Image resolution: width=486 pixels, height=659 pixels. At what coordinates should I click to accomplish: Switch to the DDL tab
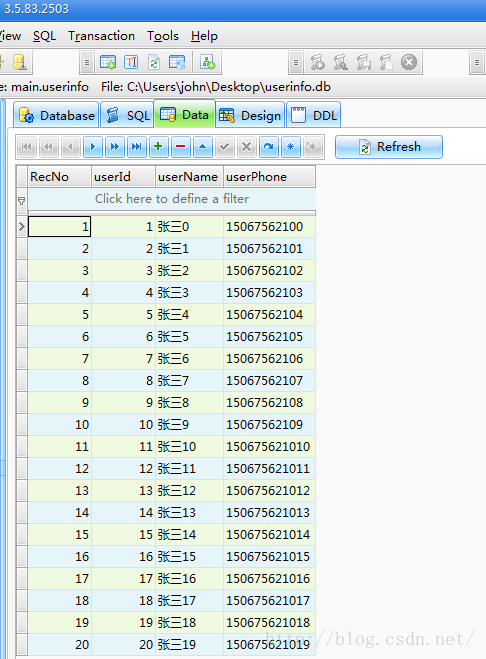[x=314, y=115]
